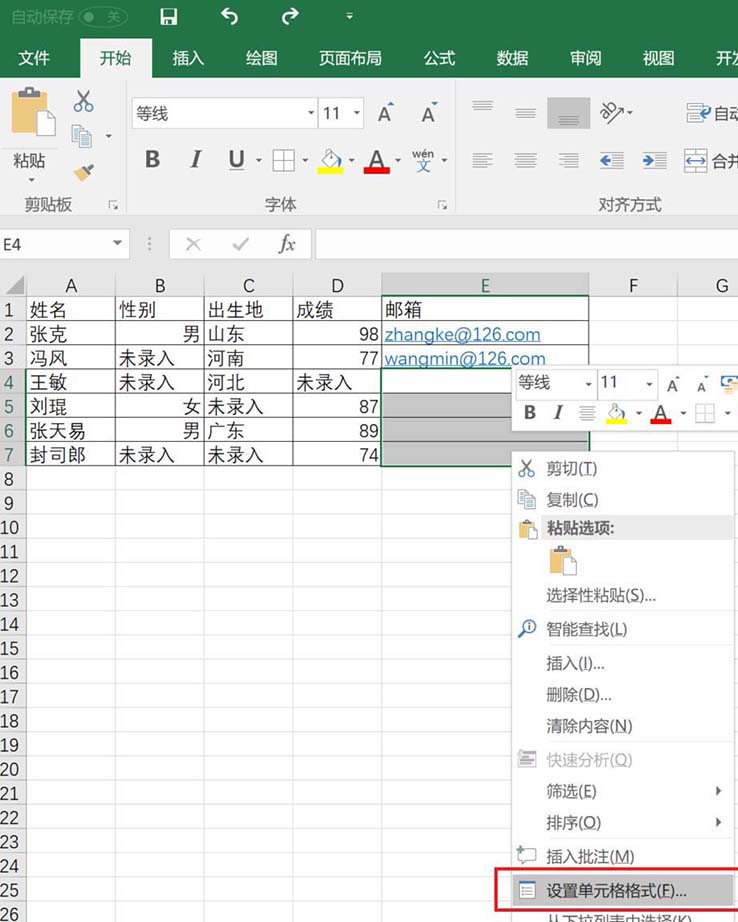The image size is (738, 922).
Task: Open the Name Box dropdown arrow
Action: [x=117, y=243]
